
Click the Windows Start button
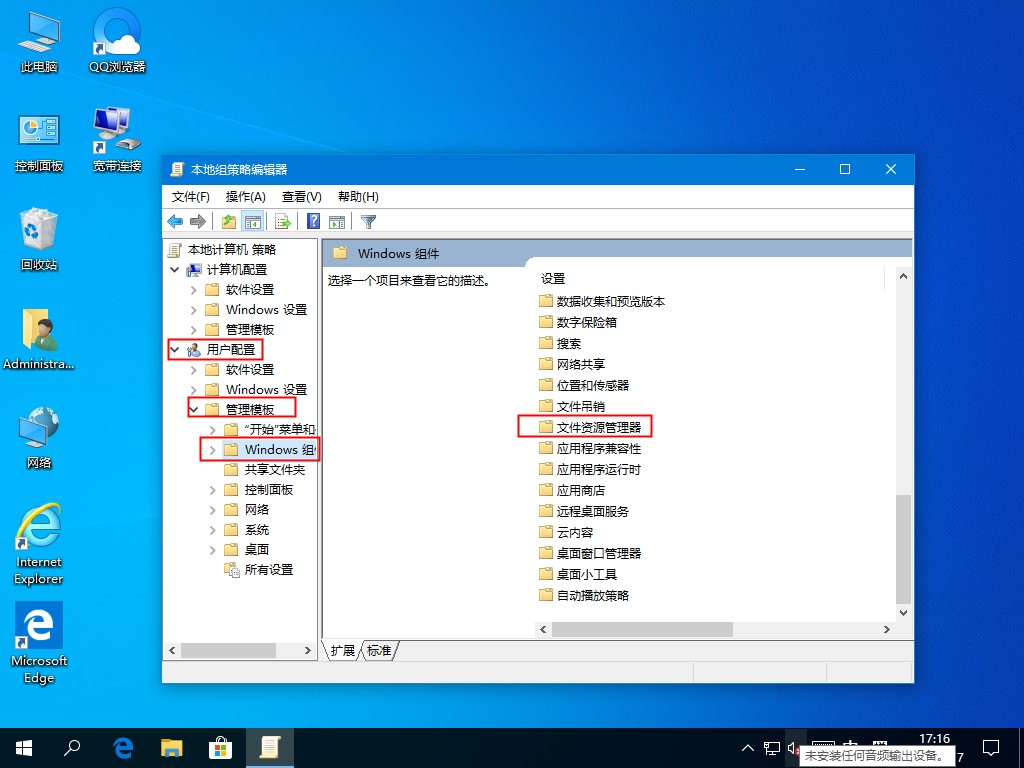pos(22,747)
